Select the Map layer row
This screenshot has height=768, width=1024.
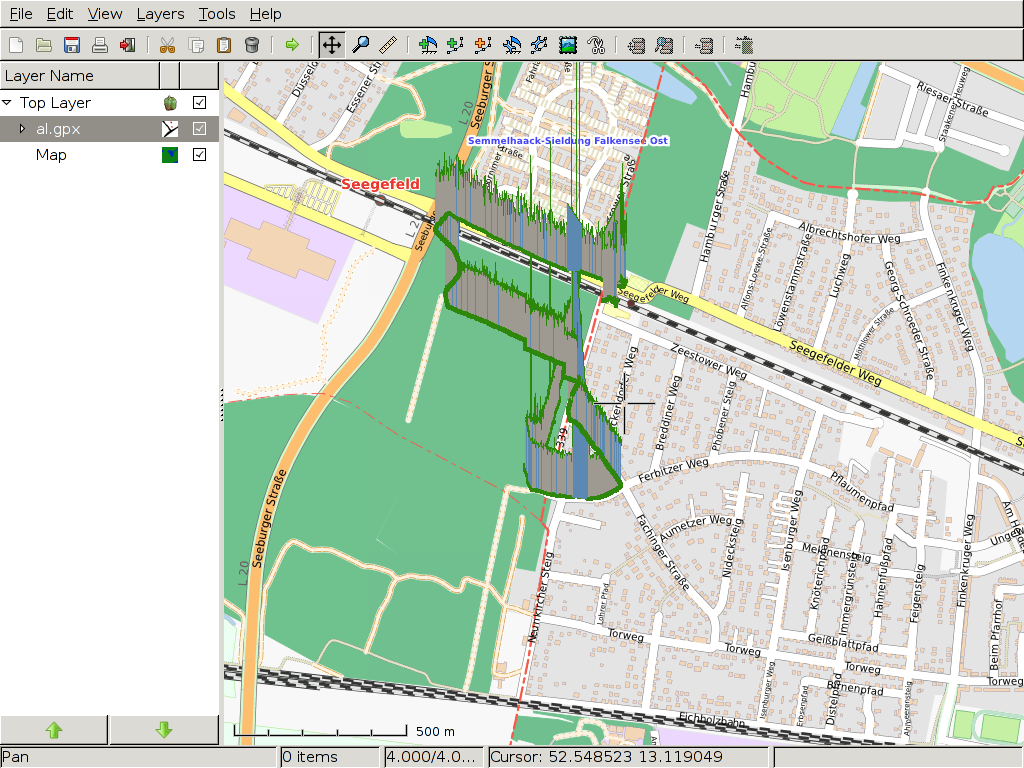52,155
